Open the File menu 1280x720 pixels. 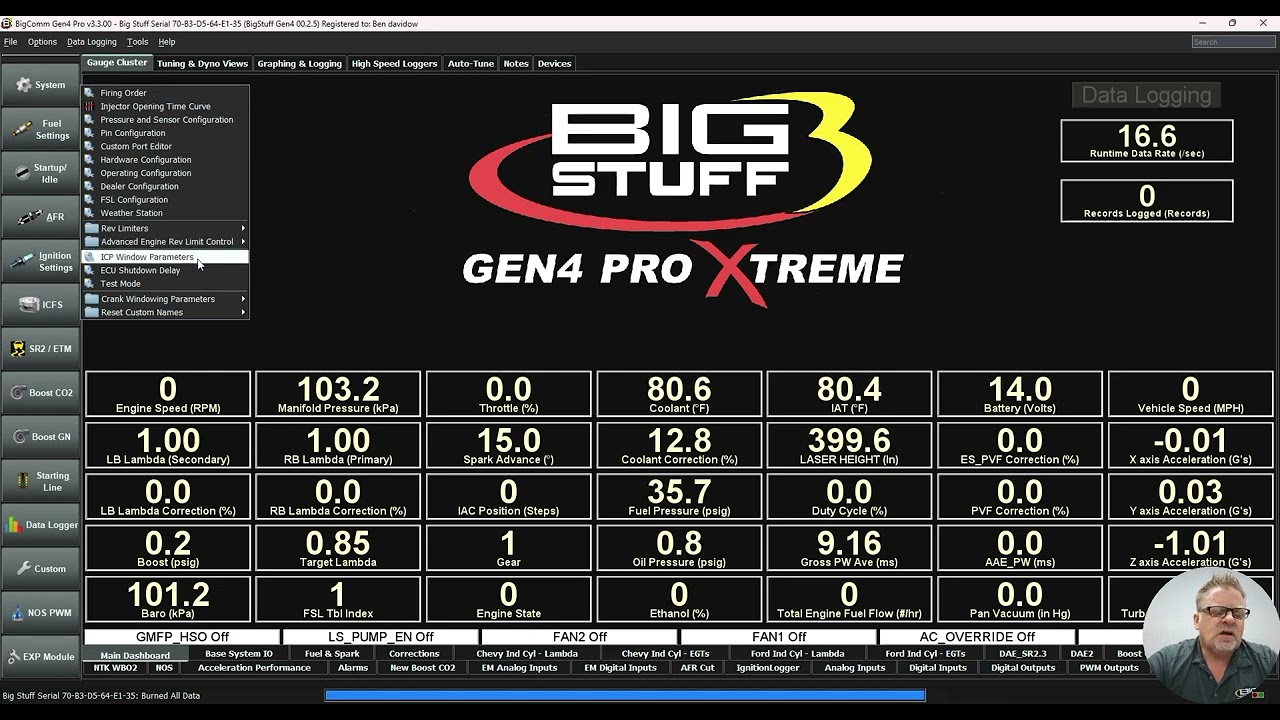pos(10,42)
